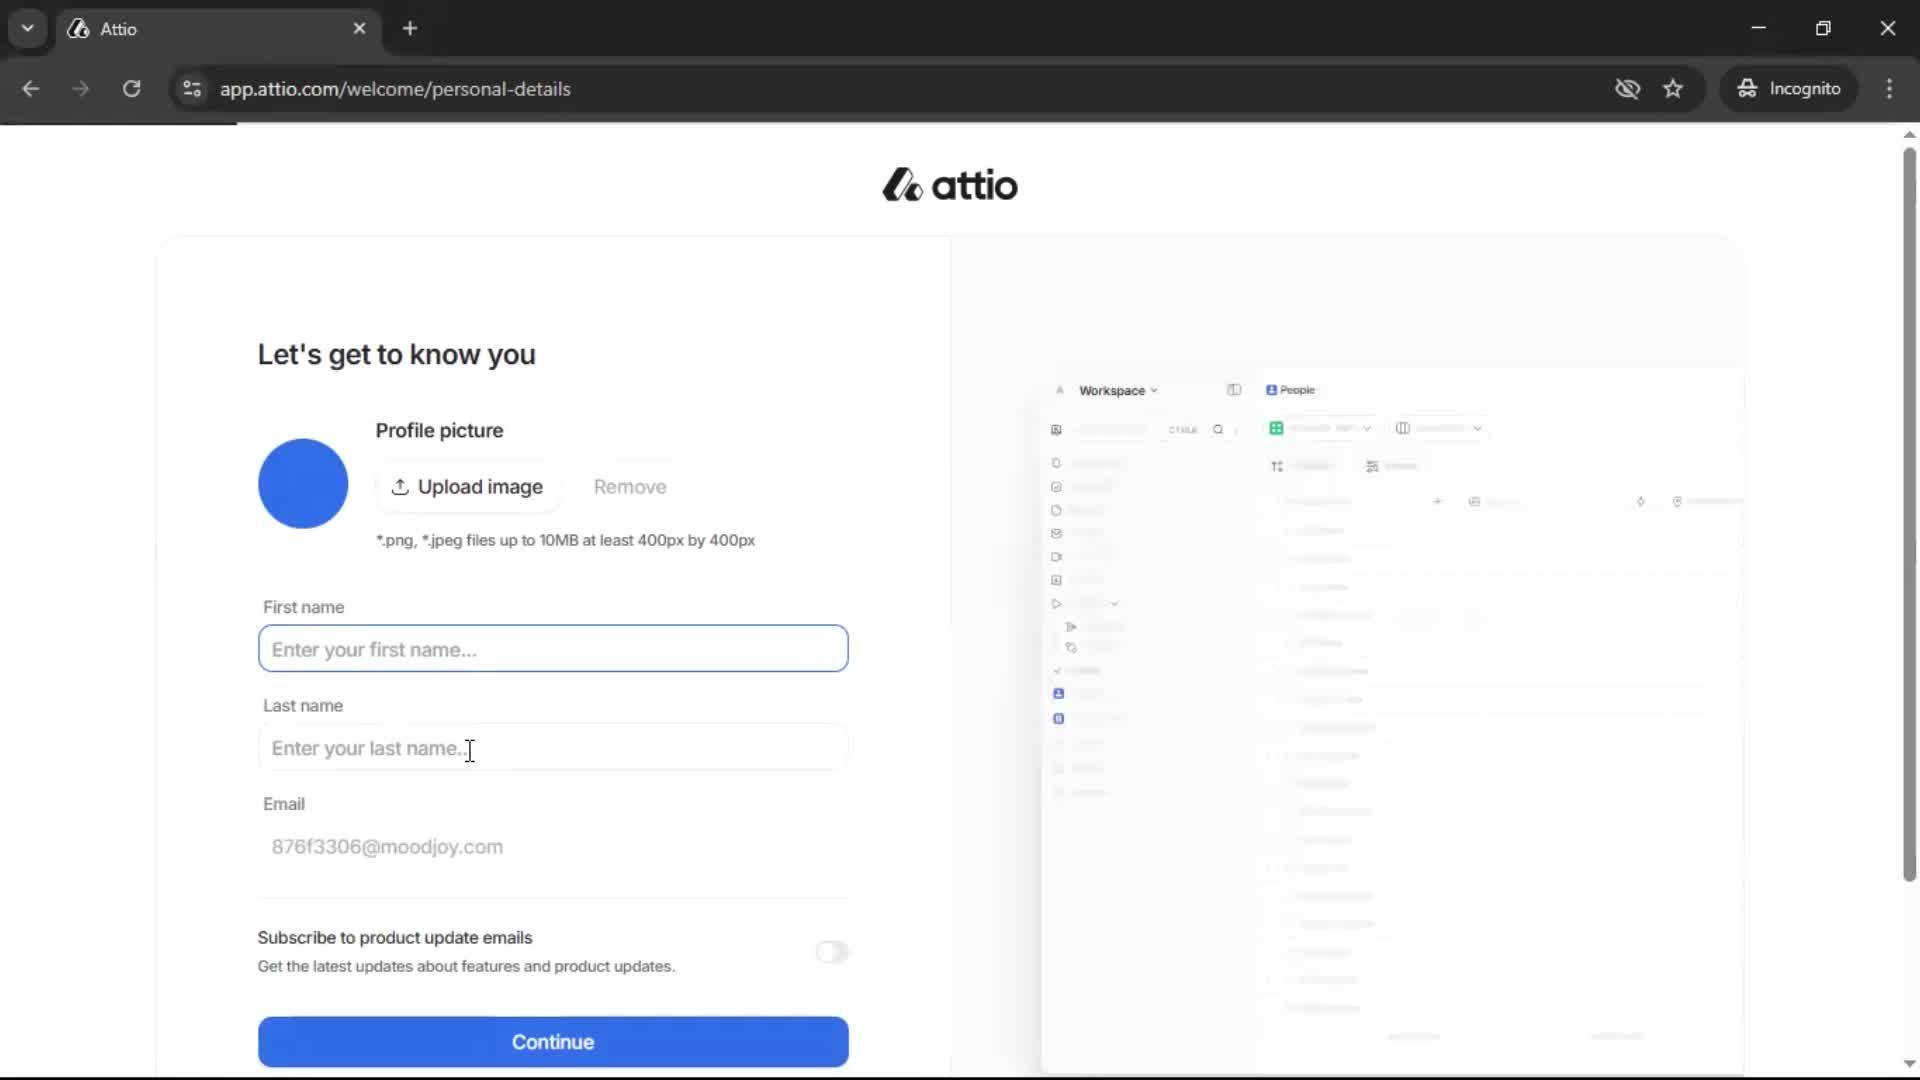Screen dimensions: 1920x1080
Task: Click the blue profile picture avatar circle
Action: coord(302,483)
